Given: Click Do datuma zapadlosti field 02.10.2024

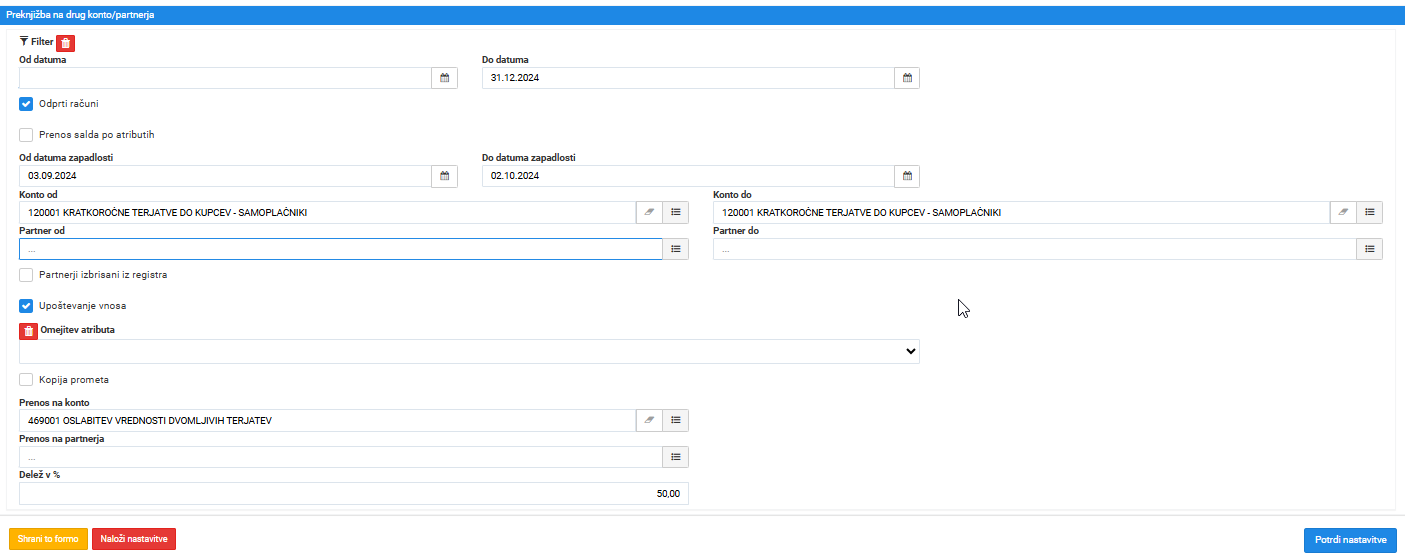Looking at the screenshot, I should pos(687,176).
